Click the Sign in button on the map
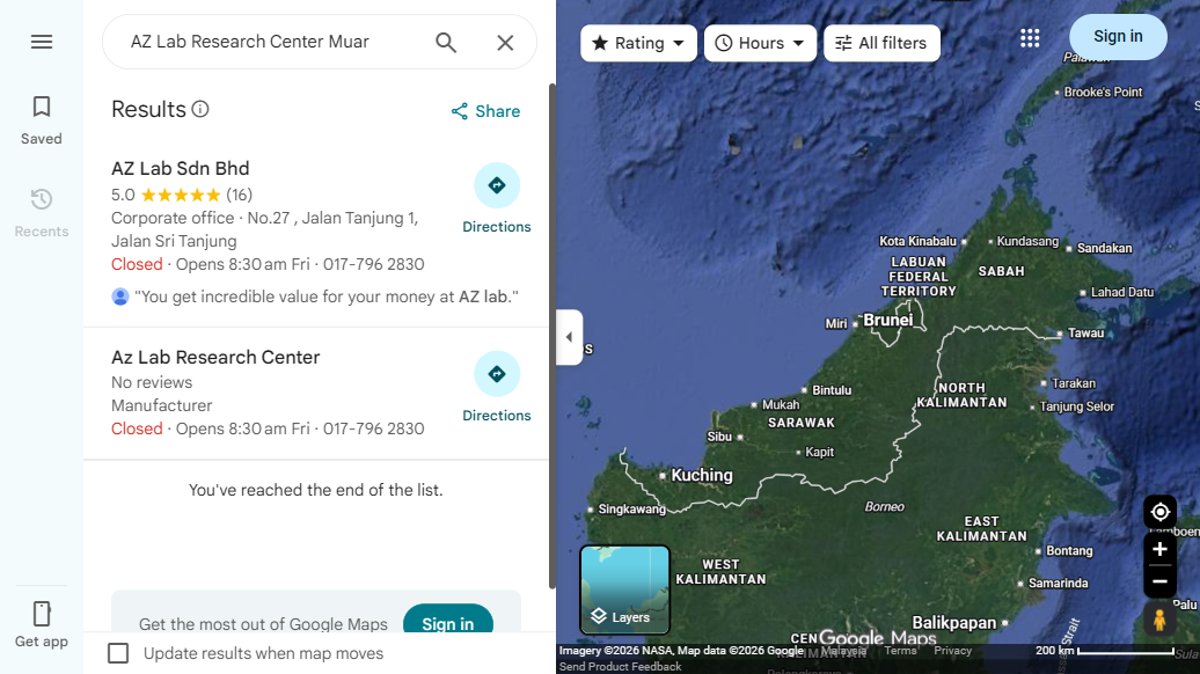This screenshot has width=1200, height=674. coord(1118,37)
